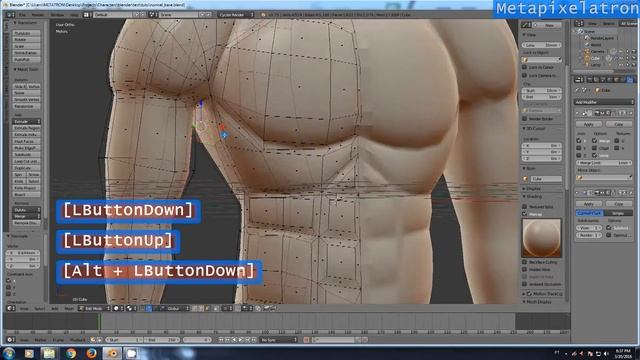The width and height of the screenshot is (640, 360).
Task: Toggle Lock Camera to View checkbox
Action: [x=525, y=76]
